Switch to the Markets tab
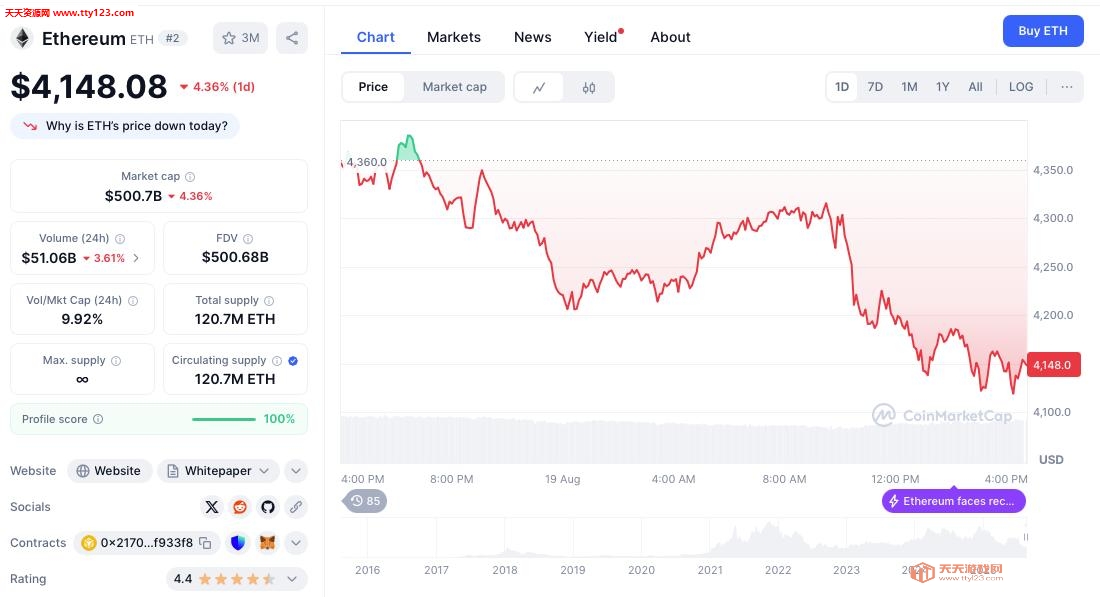Image resolution: width=1100 pixels, height=597 pixels. (453, 37)
